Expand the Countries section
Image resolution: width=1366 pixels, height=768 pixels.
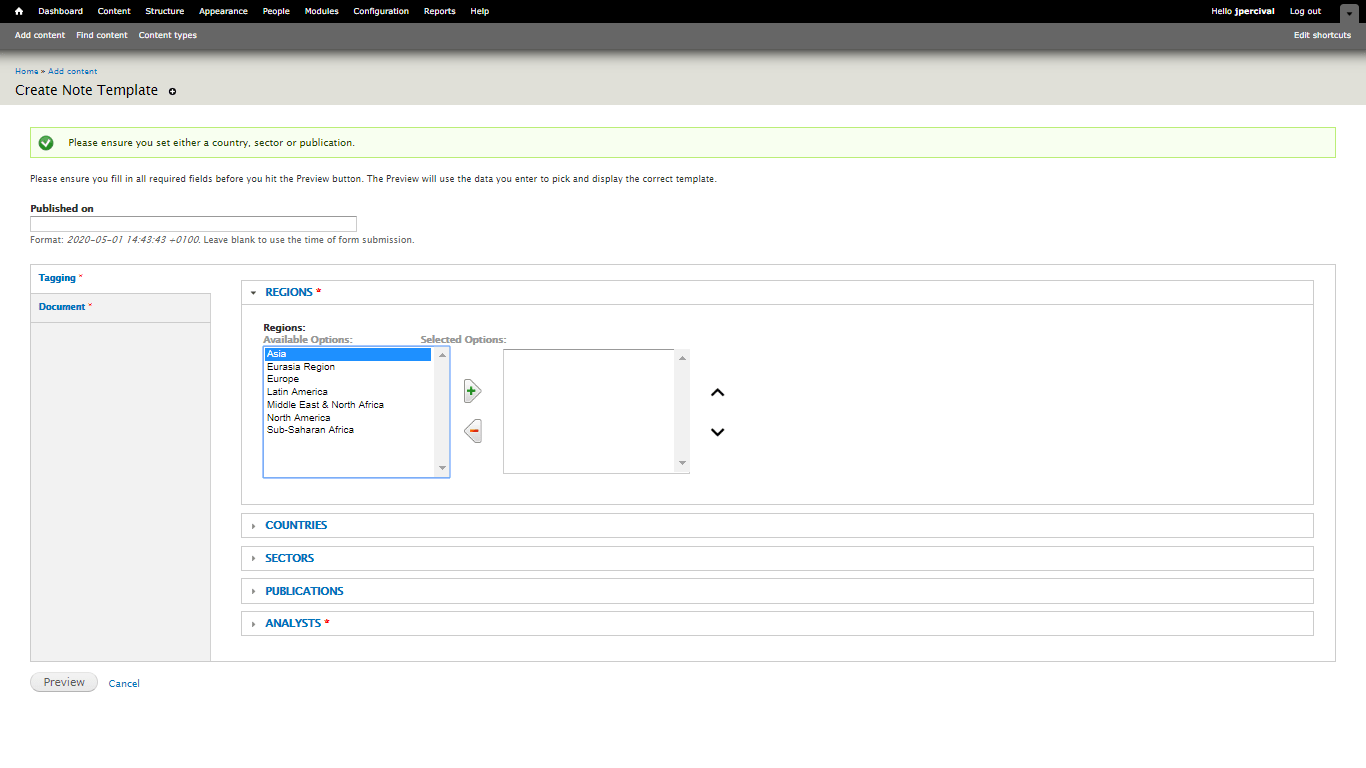click(x=295, y=525)
